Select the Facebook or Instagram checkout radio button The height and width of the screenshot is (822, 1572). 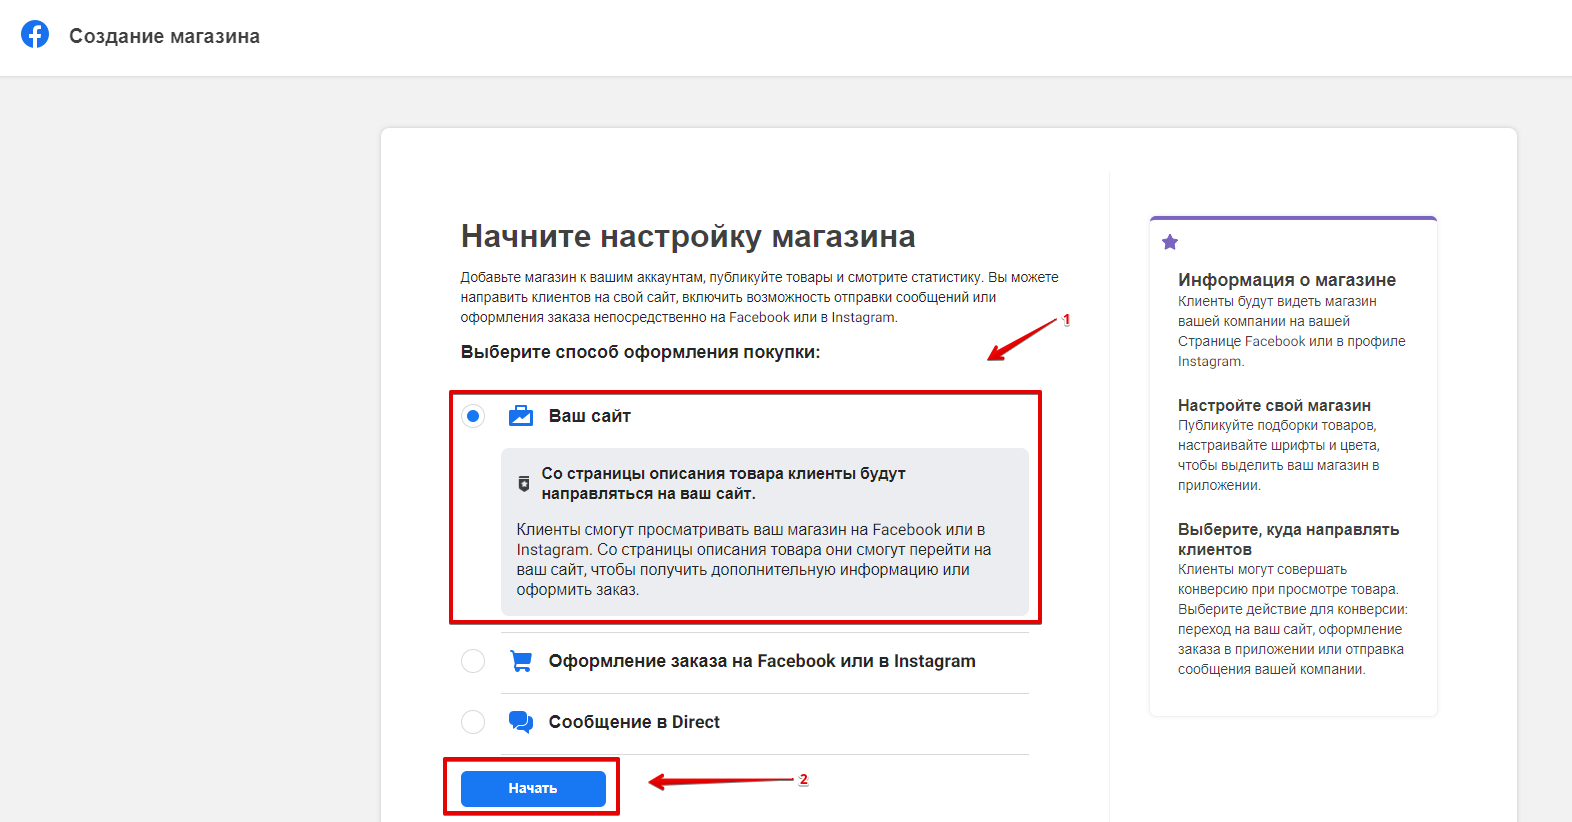(473, 661)
